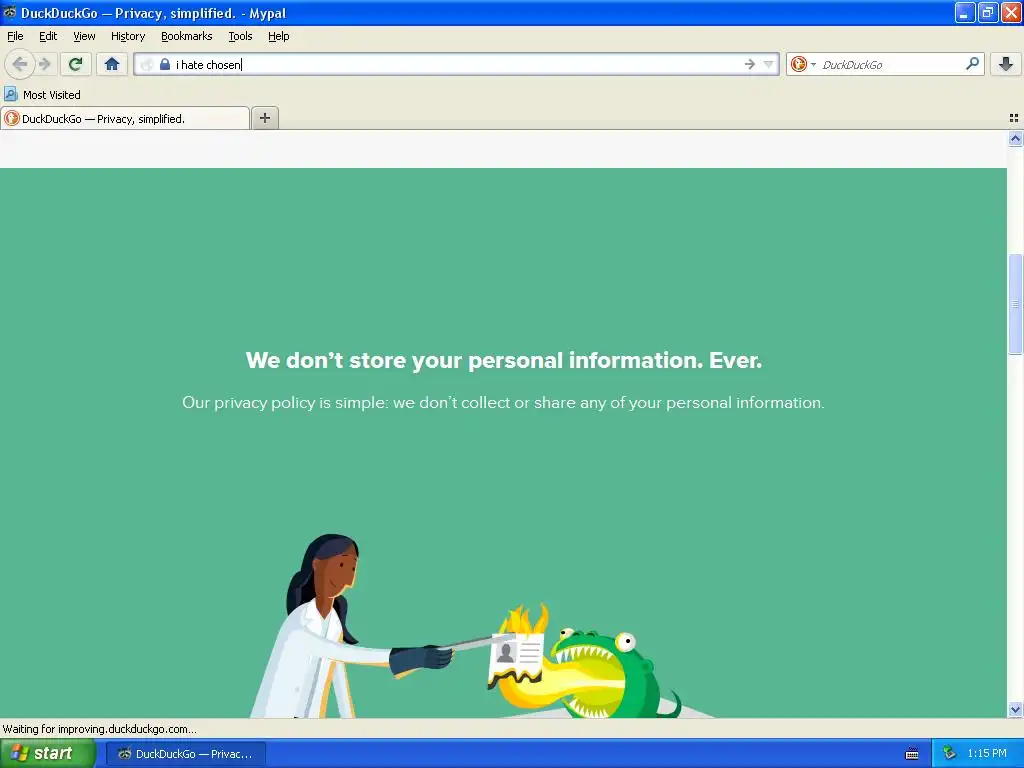1024x768 pixels.
Task: Open the Bookmarks menu
Action: (187, 36)
